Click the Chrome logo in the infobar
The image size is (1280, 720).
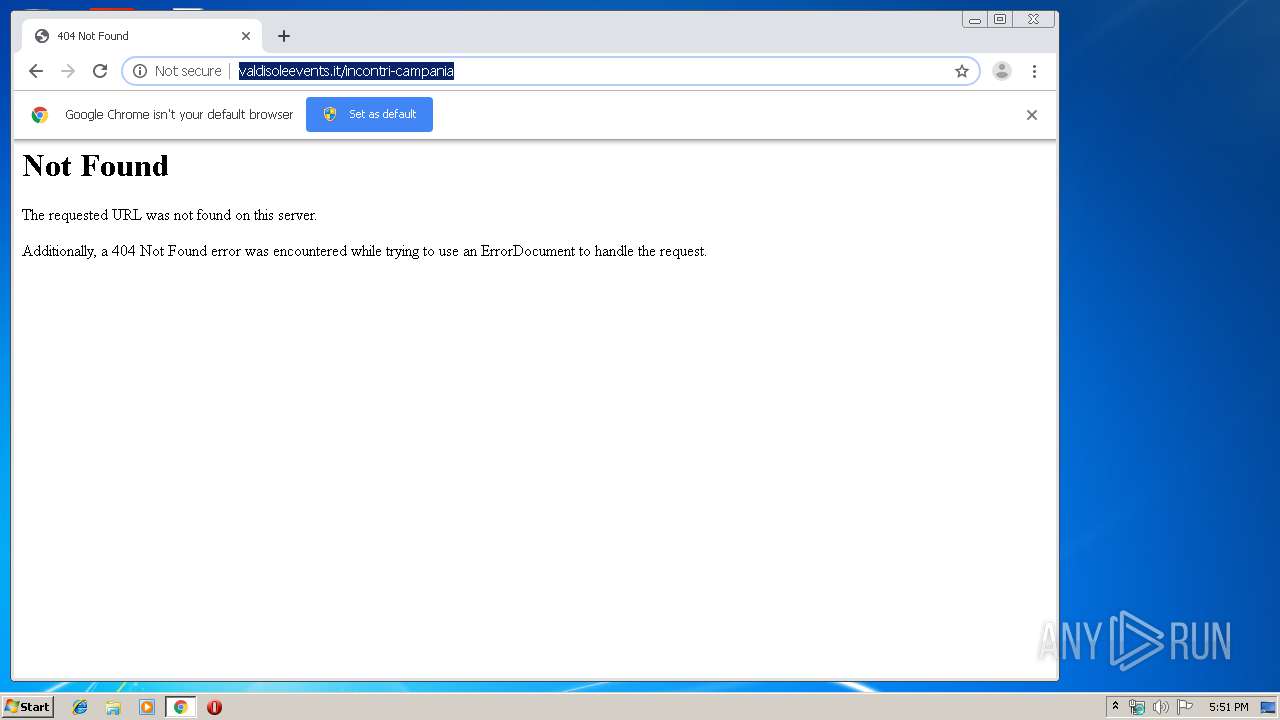40,115
